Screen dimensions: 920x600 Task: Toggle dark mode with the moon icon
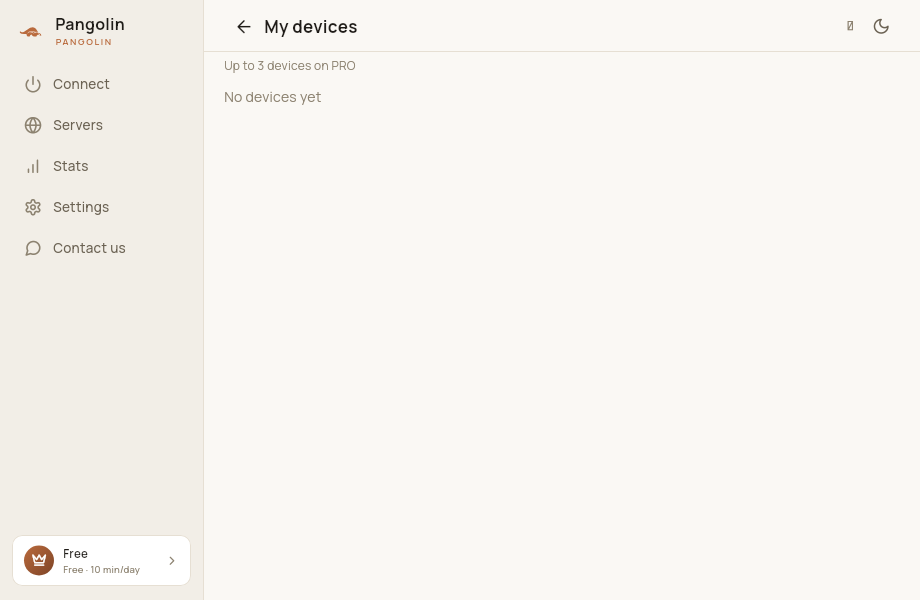[x=881, y=26]
